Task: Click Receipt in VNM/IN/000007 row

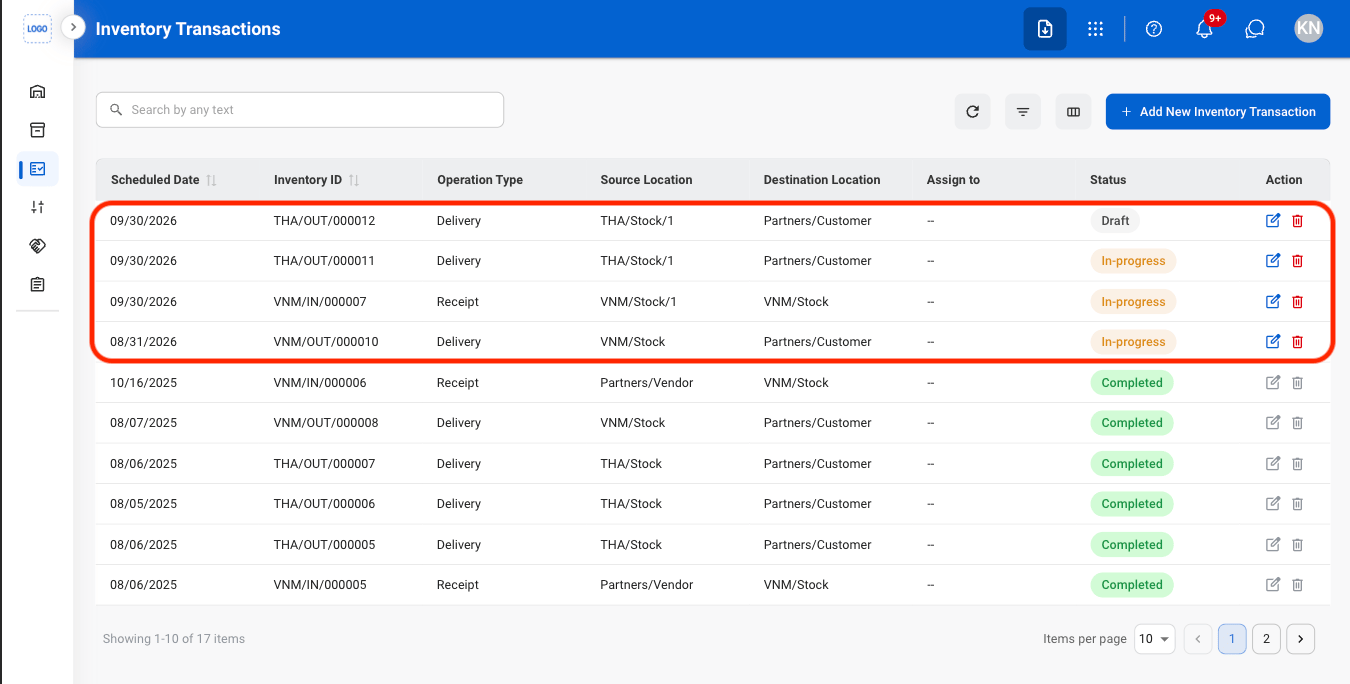Action: pyautogui.click(x=458, y=301)
